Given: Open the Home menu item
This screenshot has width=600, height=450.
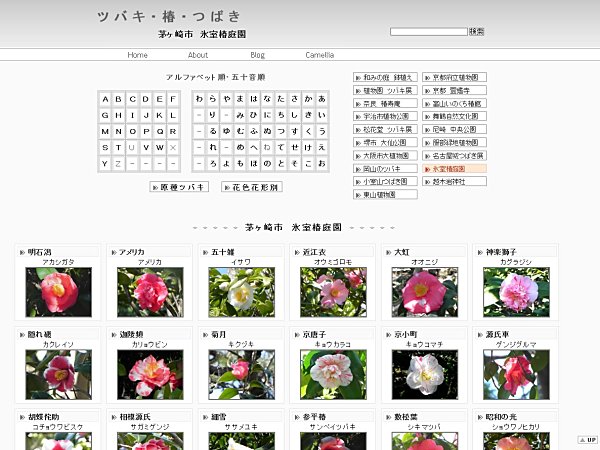Looking at the screenshot, I should 137,55.
